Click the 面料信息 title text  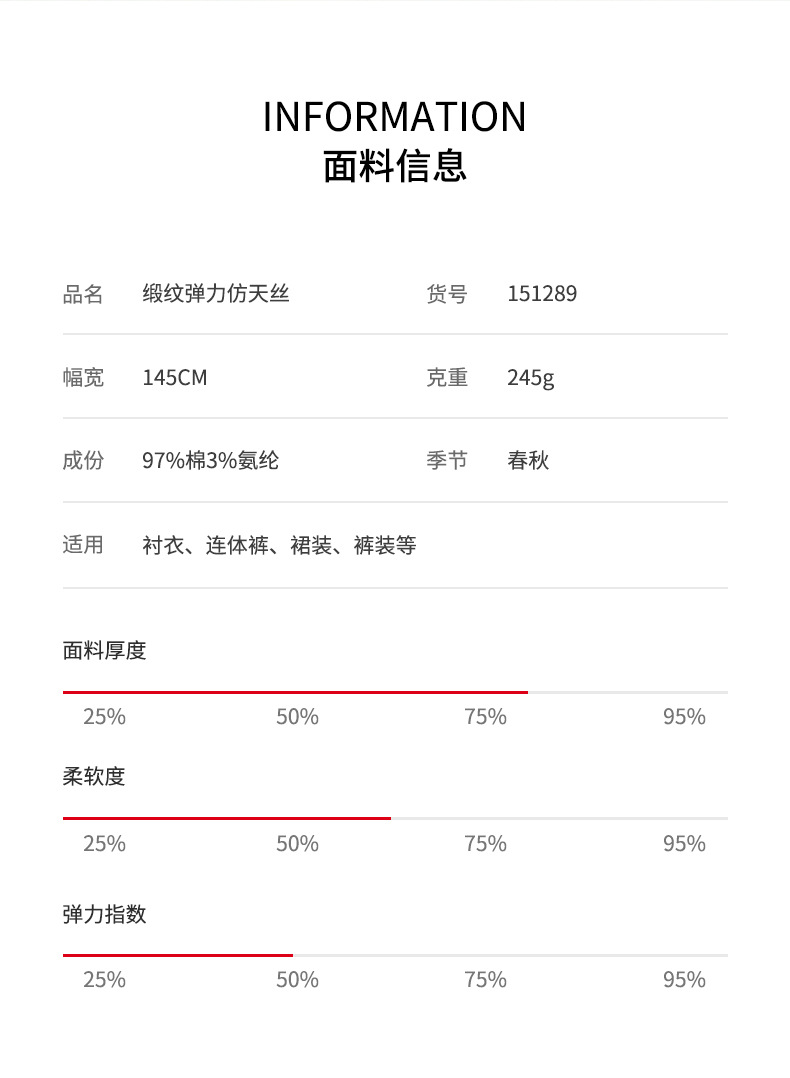pyautogui.click(x=395, y=166)
